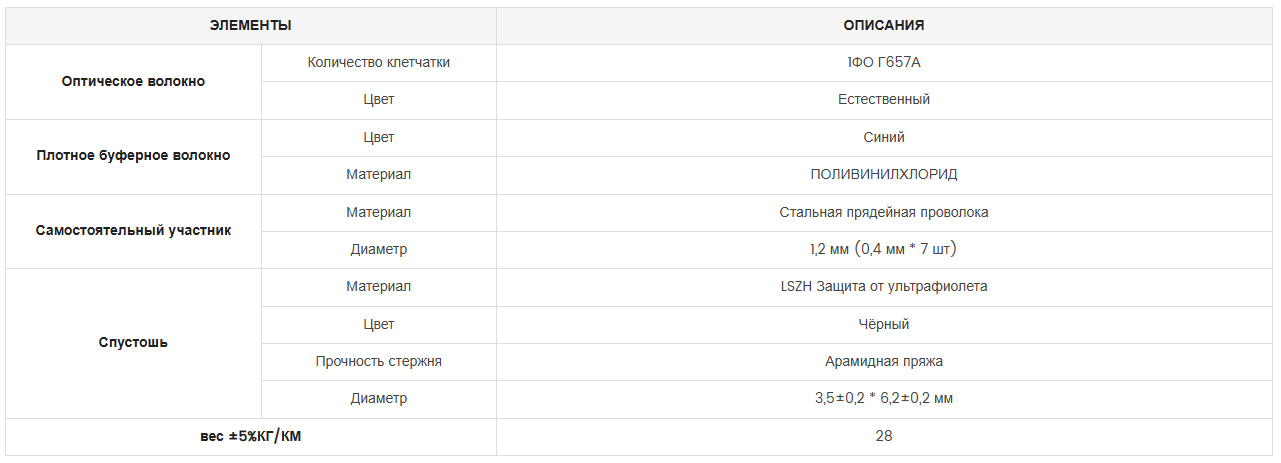
Task: Click the Синий value cell
Action: click(884, 138)
